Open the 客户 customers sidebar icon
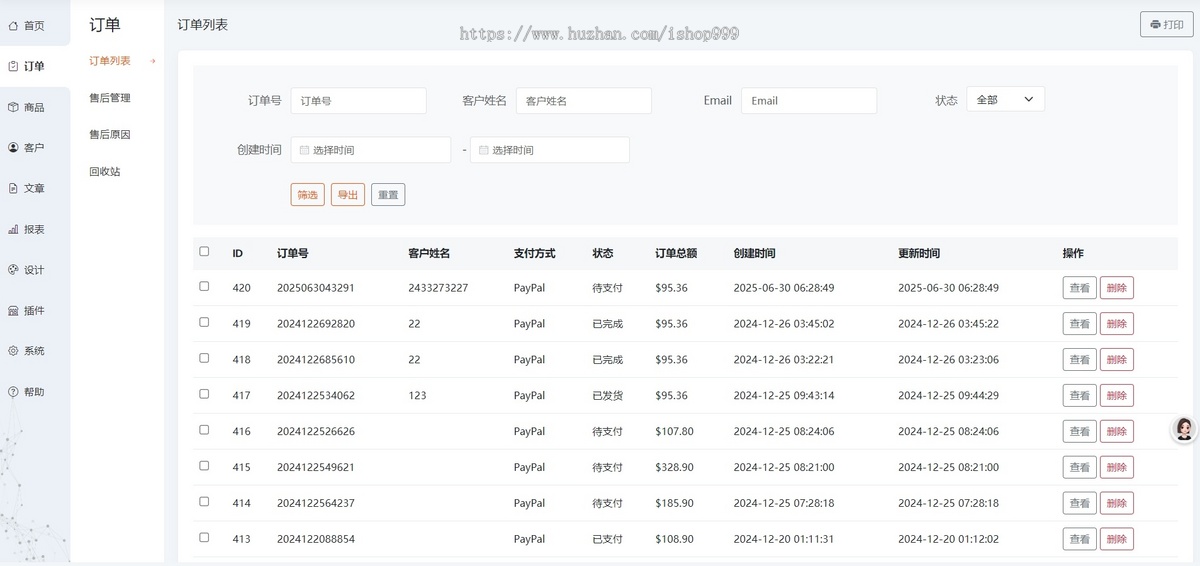This screenshot has height=566, width=1200. point(13,148)
